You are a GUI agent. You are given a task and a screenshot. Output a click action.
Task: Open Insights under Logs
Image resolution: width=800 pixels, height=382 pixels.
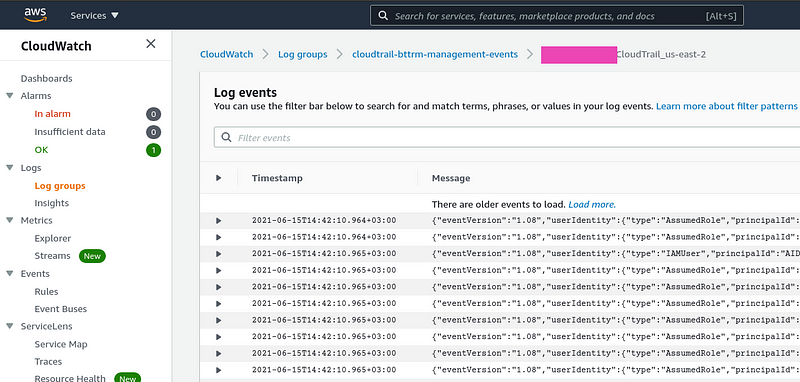[52, 203]
